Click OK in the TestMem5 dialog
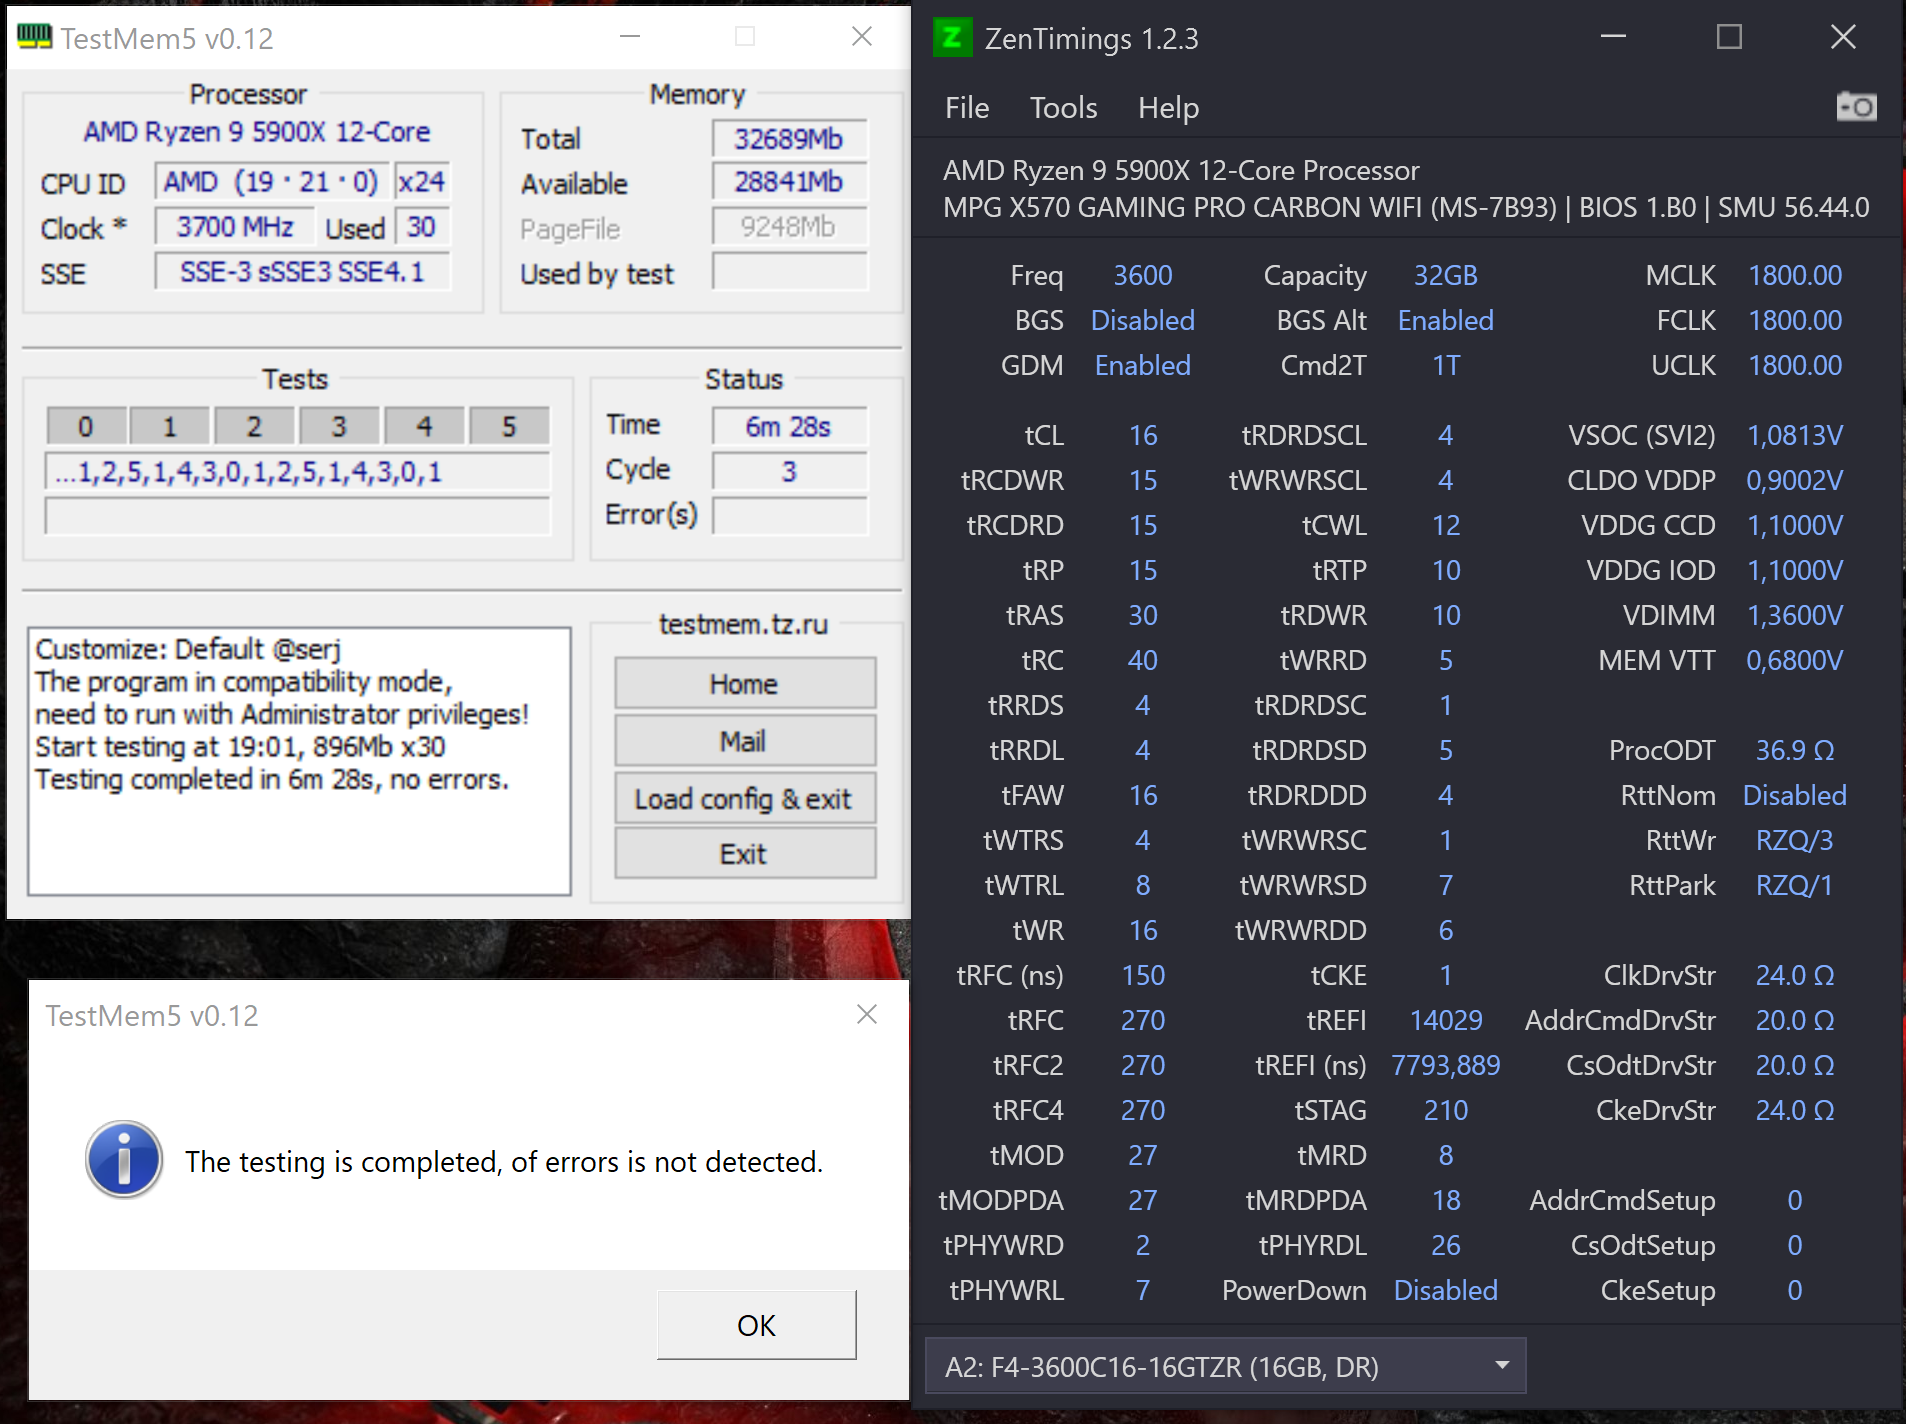Image resolution: width=1906 pixels, height=1424 pixels. click(756, 1325)
